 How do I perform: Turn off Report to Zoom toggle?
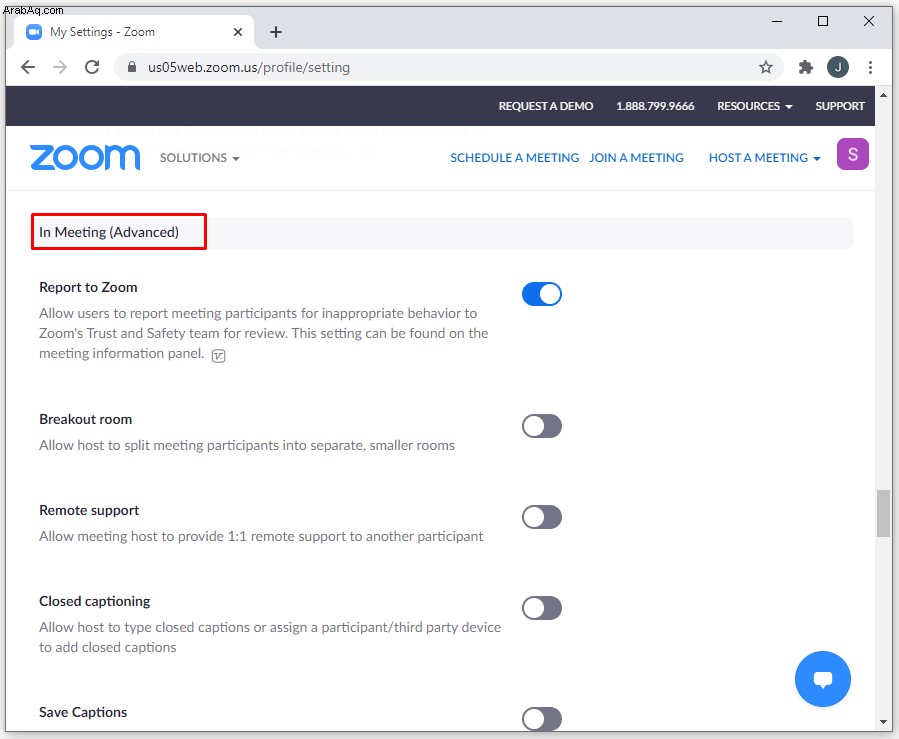coord(542,294)
